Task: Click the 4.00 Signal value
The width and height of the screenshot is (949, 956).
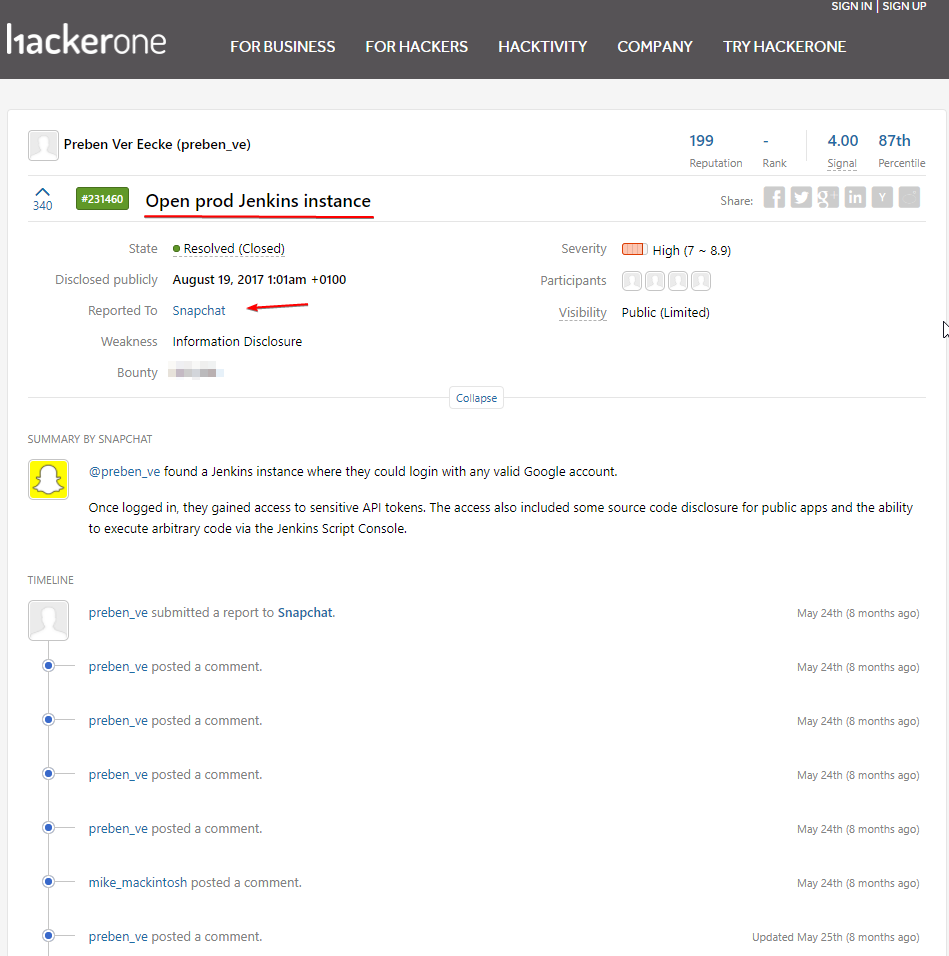Action: [843, 141]
